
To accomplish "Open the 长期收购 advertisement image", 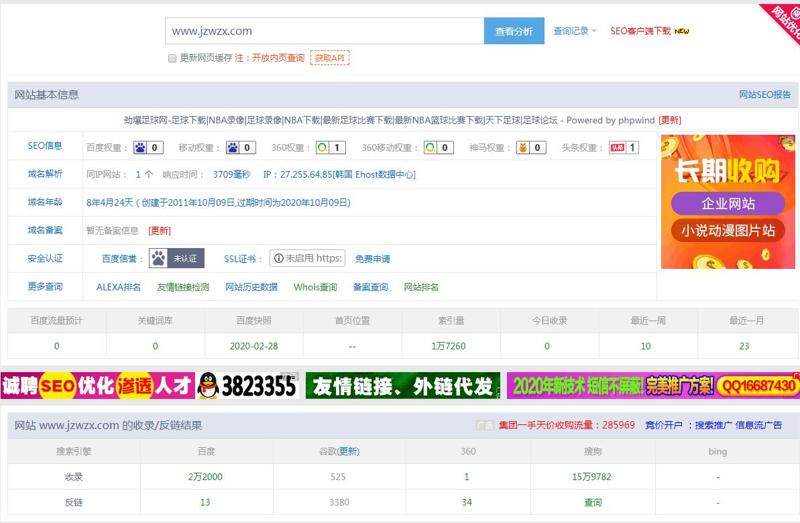I will [728, 202].
